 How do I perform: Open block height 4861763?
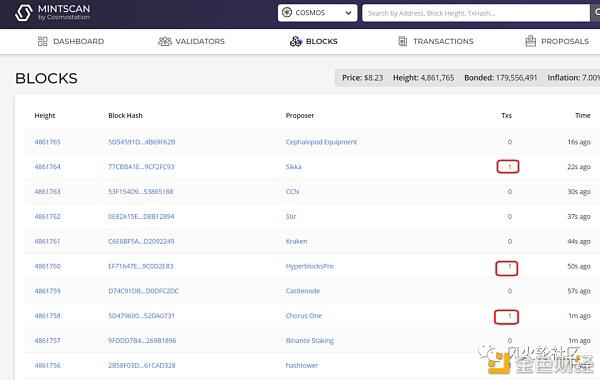pyautogui.click(x=47, y=192)
